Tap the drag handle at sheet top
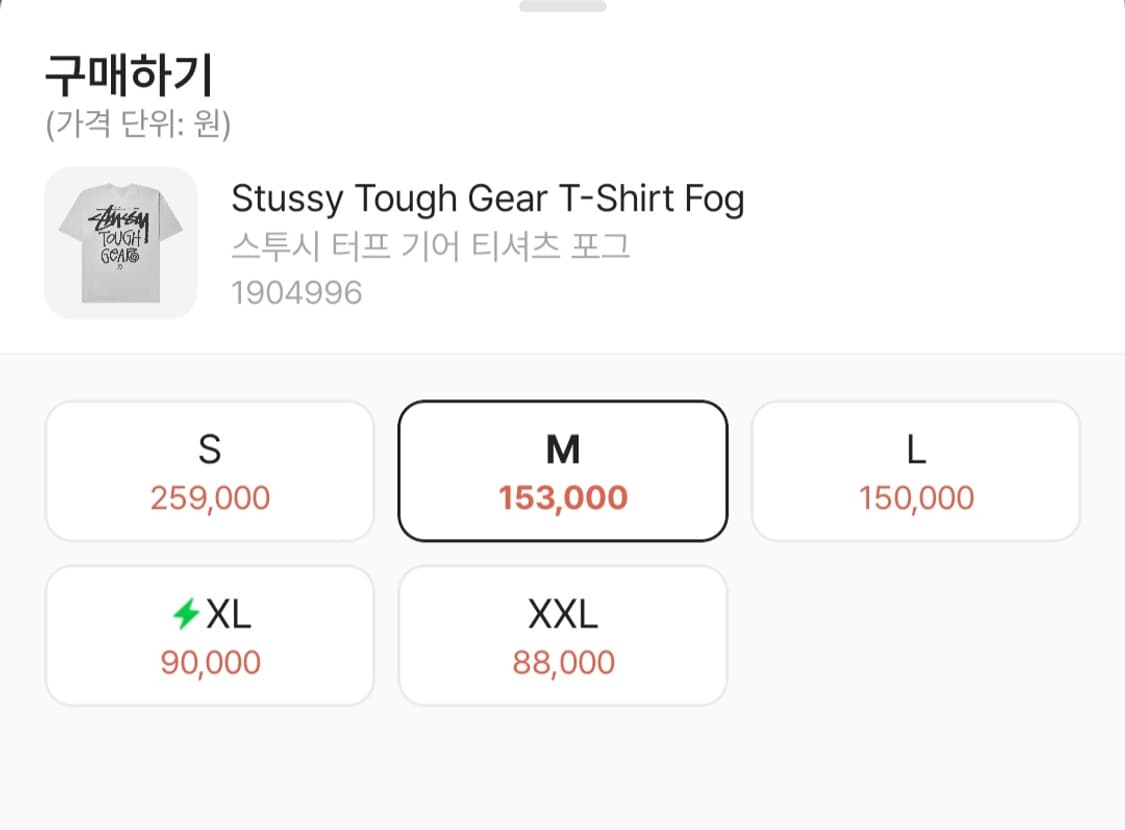This screenshot has height=830, width=1125. pyautogui.click(x=562, y=6)
